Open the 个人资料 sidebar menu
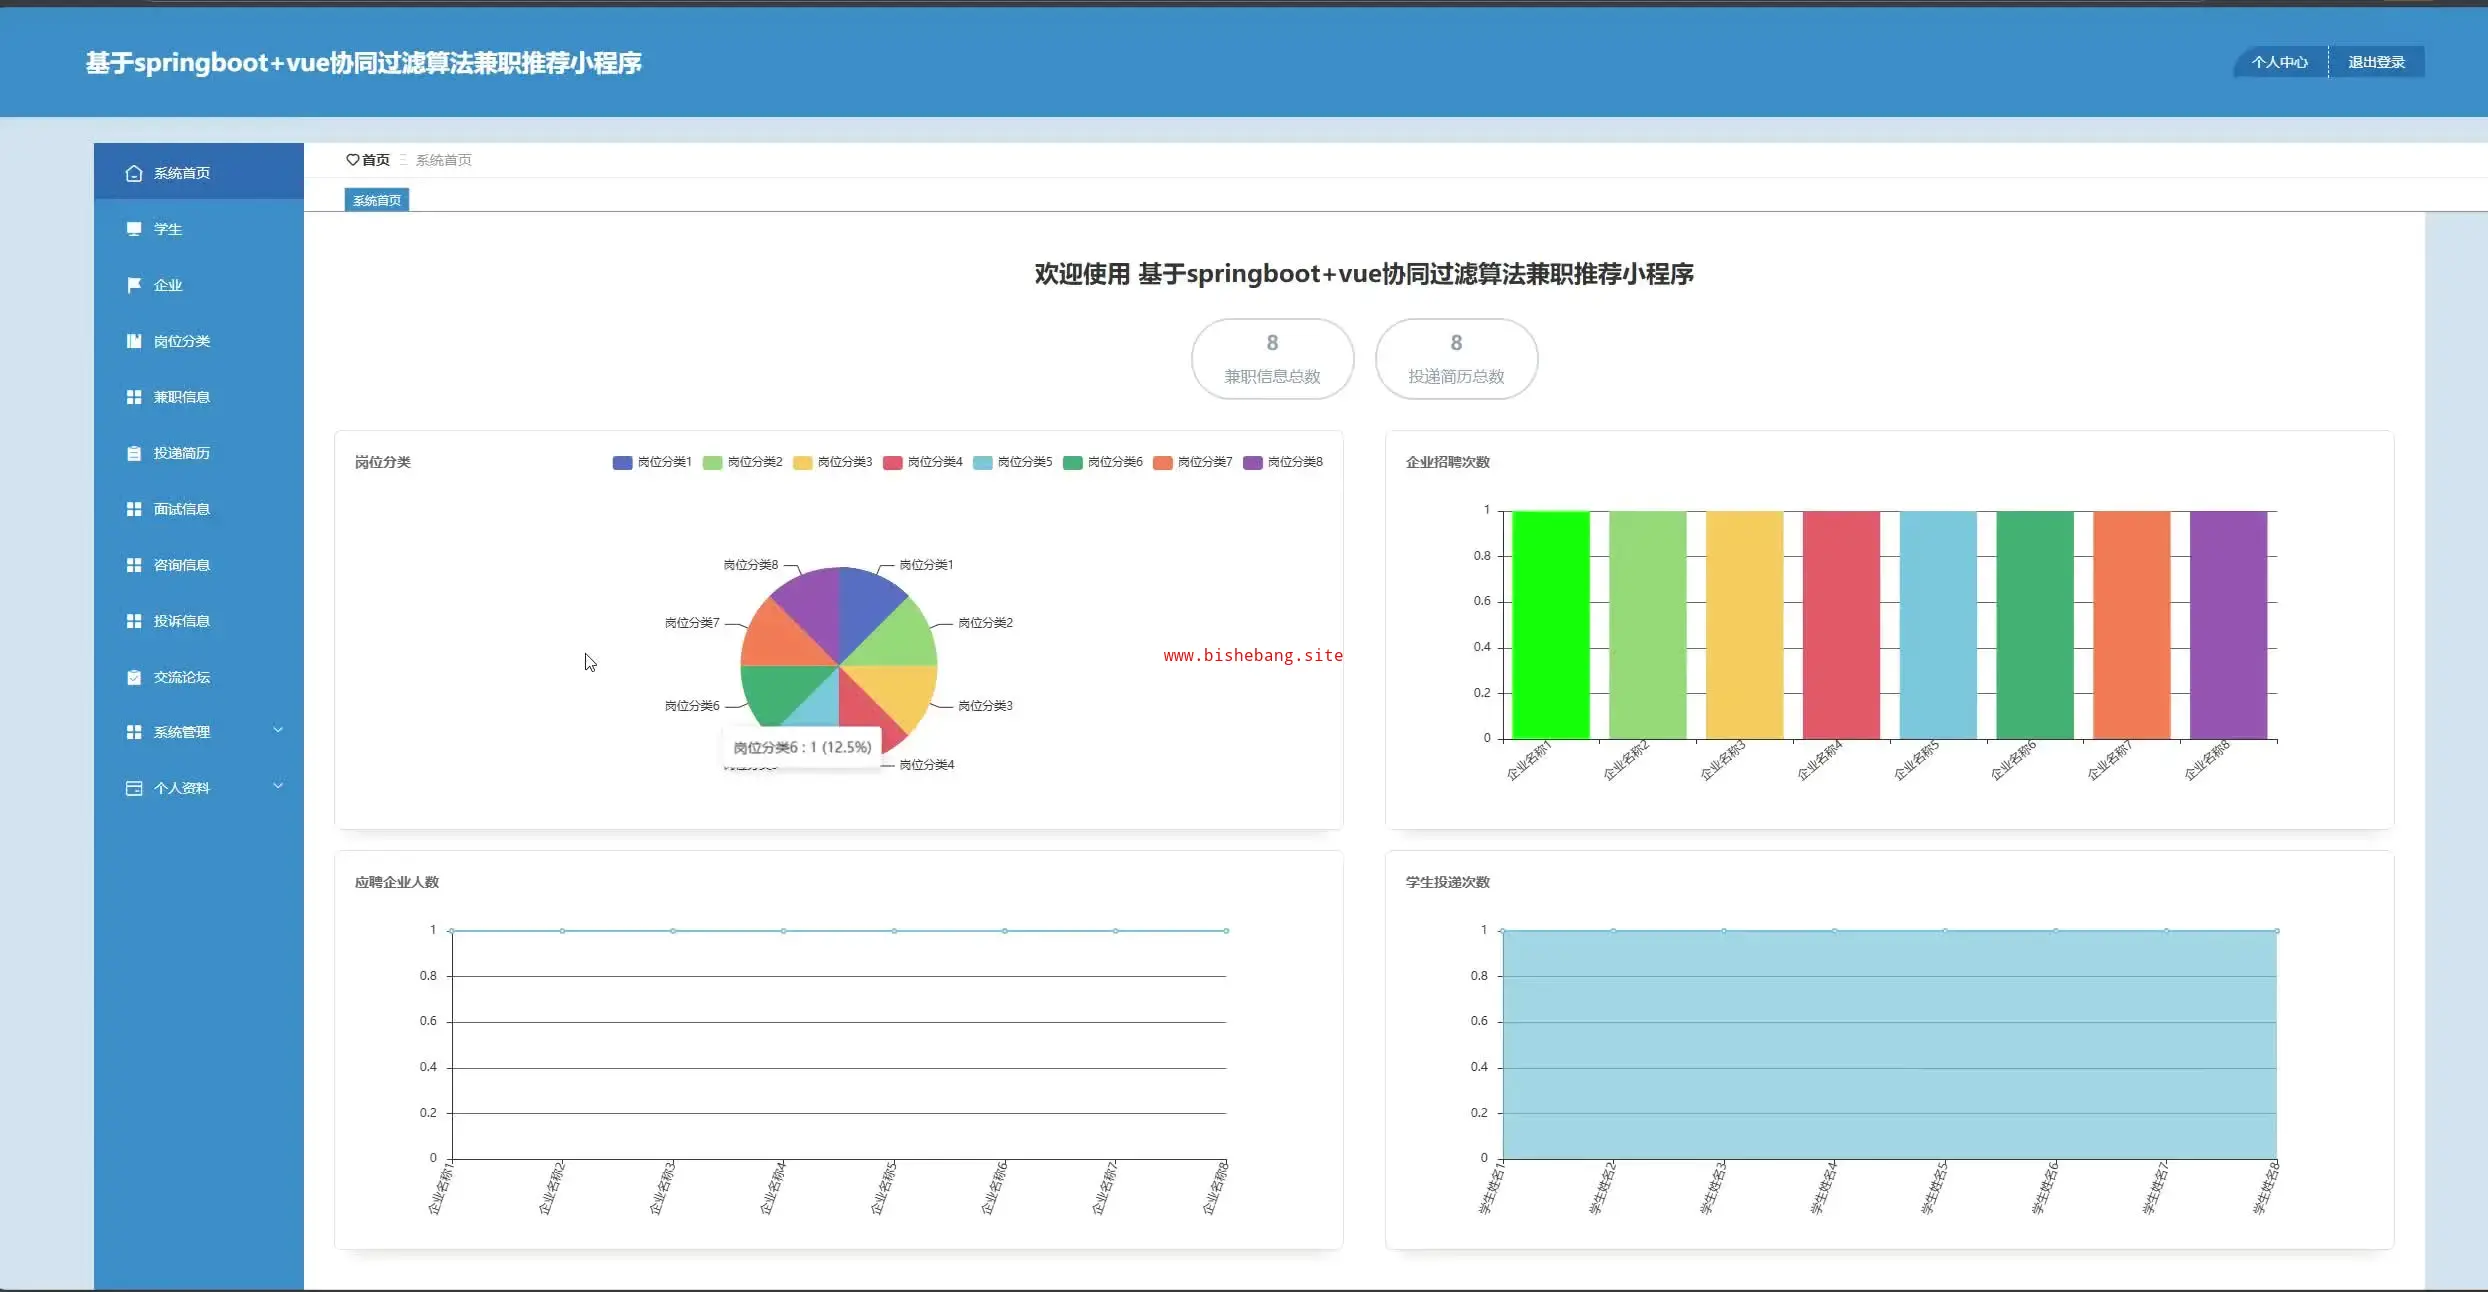2488x1292 pixels. [x=182, y=788]
